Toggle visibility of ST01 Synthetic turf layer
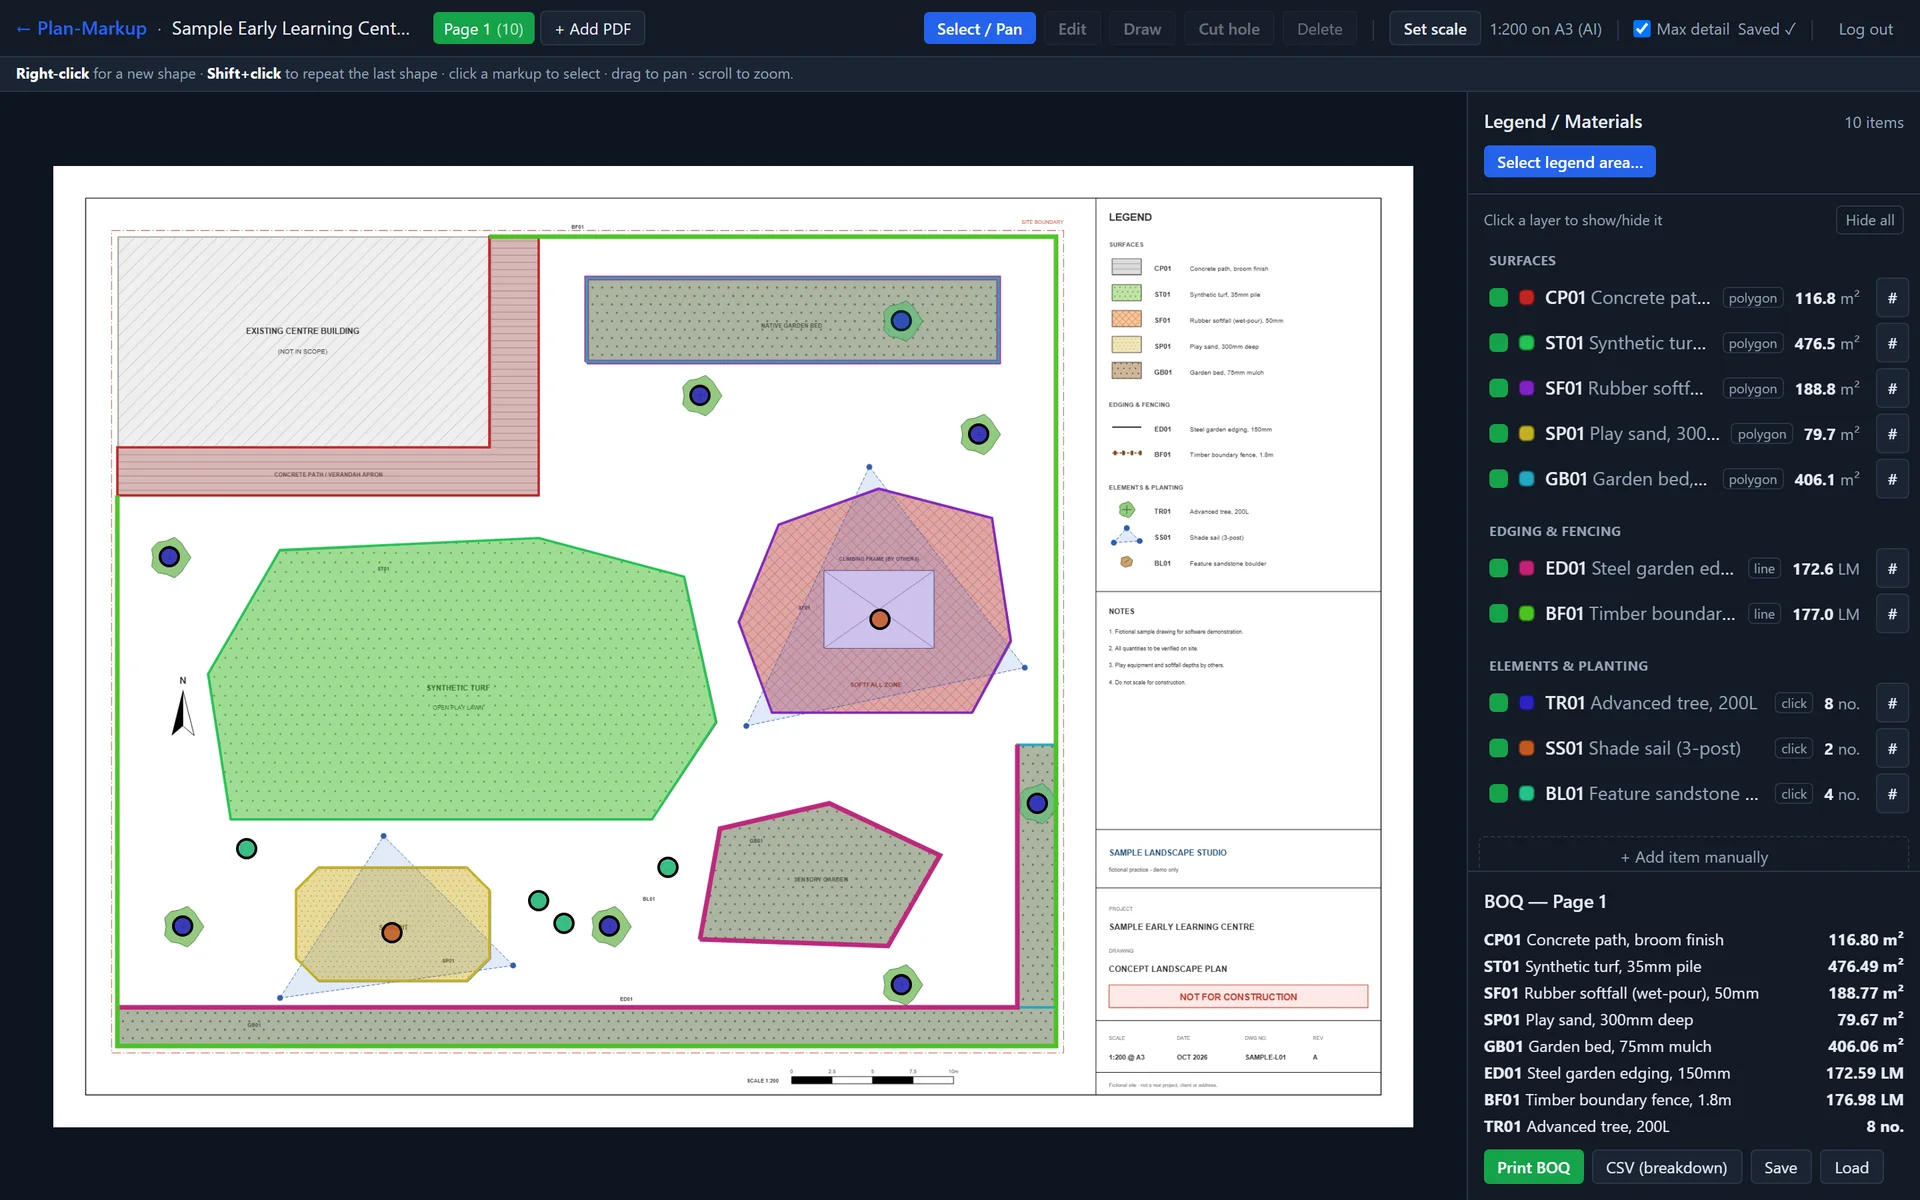 click(1498, 343)
